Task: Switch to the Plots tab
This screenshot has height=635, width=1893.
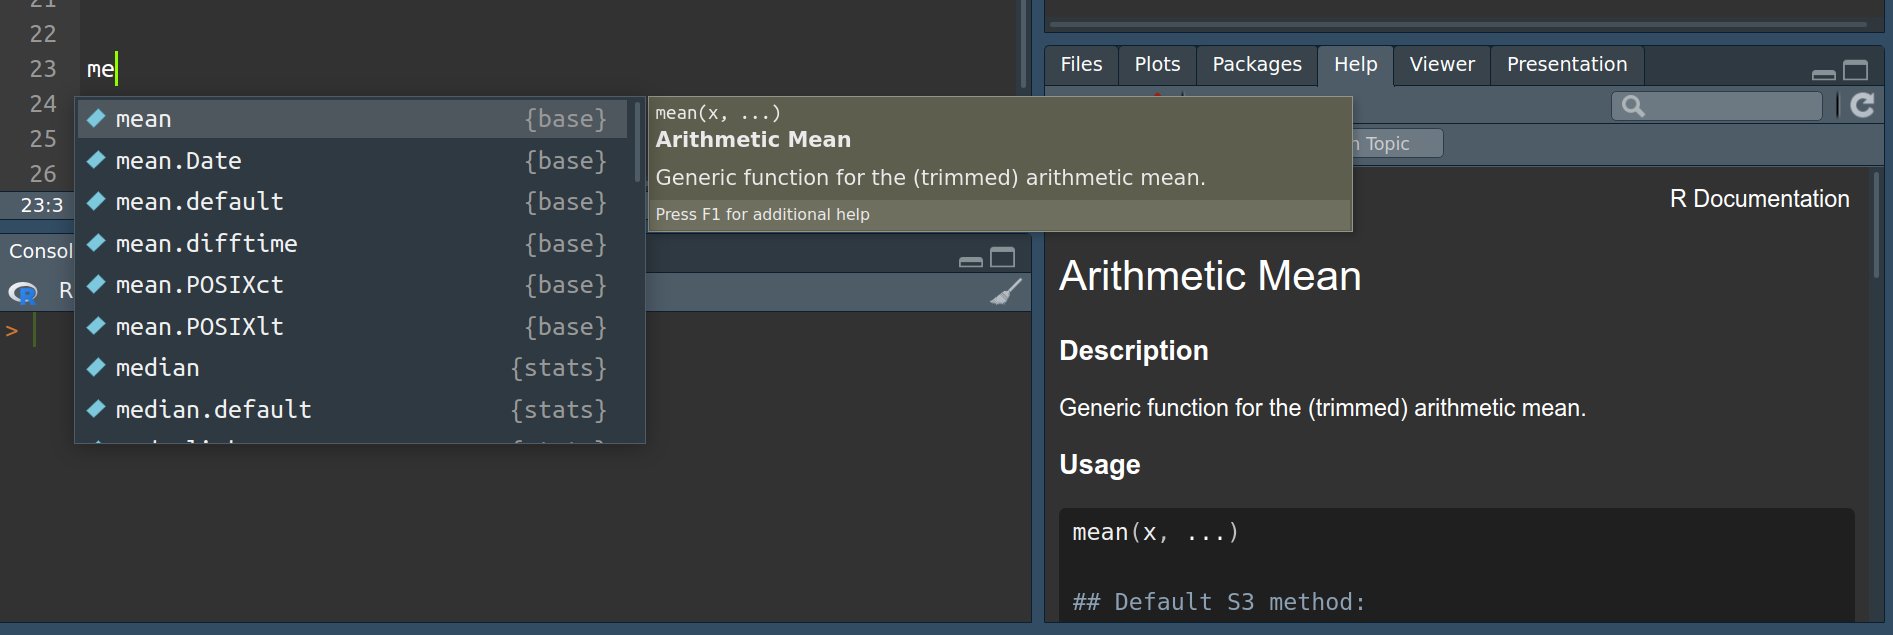Action: pos(1157,65)
